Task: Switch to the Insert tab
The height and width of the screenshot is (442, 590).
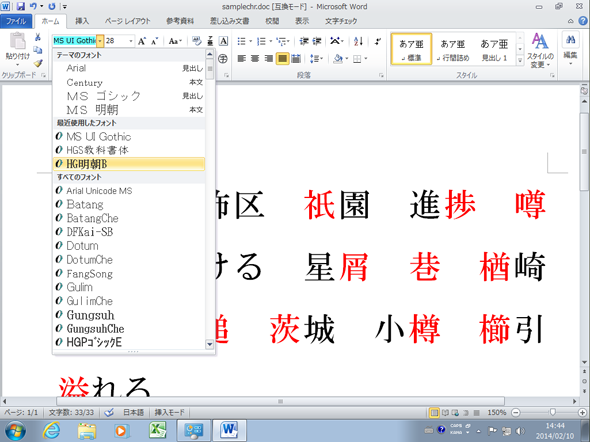Action: (x=82, y=21)
